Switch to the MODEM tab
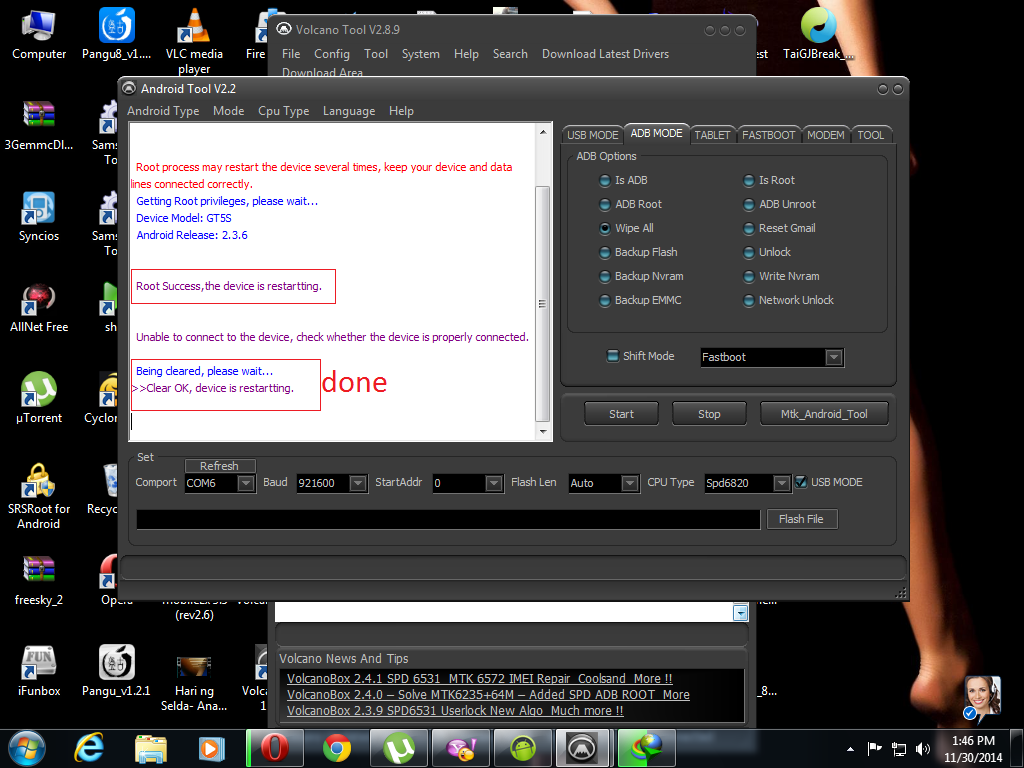 tap(825, 135)
